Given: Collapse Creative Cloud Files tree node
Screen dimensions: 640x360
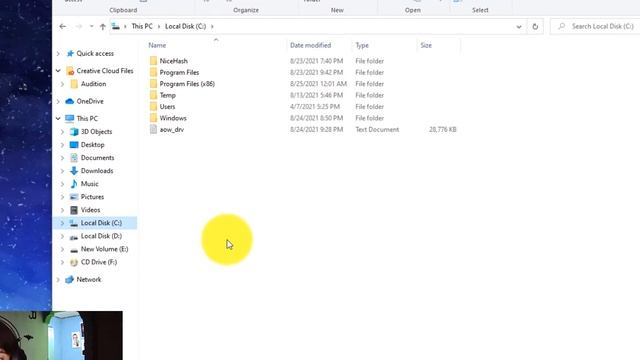Looking at the screenshot, I should [58, 71].
